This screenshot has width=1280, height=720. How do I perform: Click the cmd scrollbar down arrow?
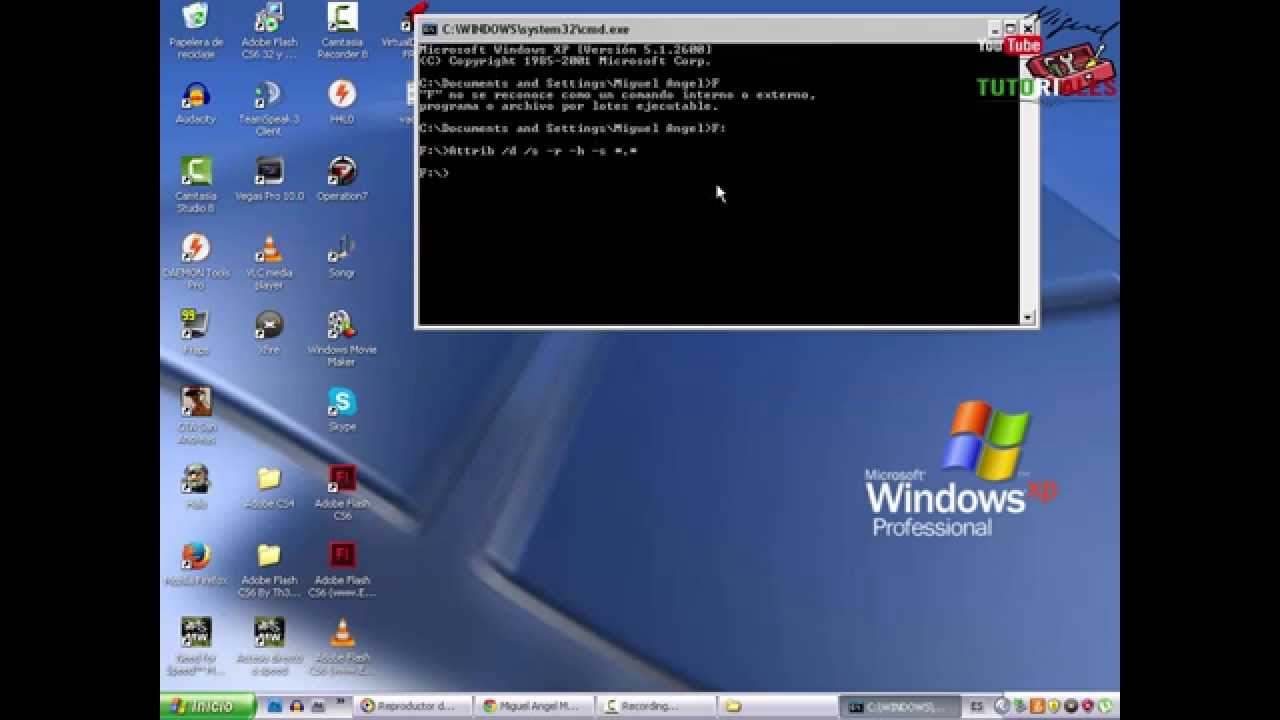[x=1027, y=318]
